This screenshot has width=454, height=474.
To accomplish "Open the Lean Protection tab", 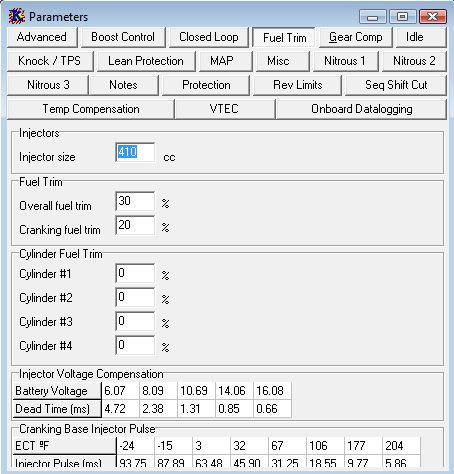I will tap(146, 61).
